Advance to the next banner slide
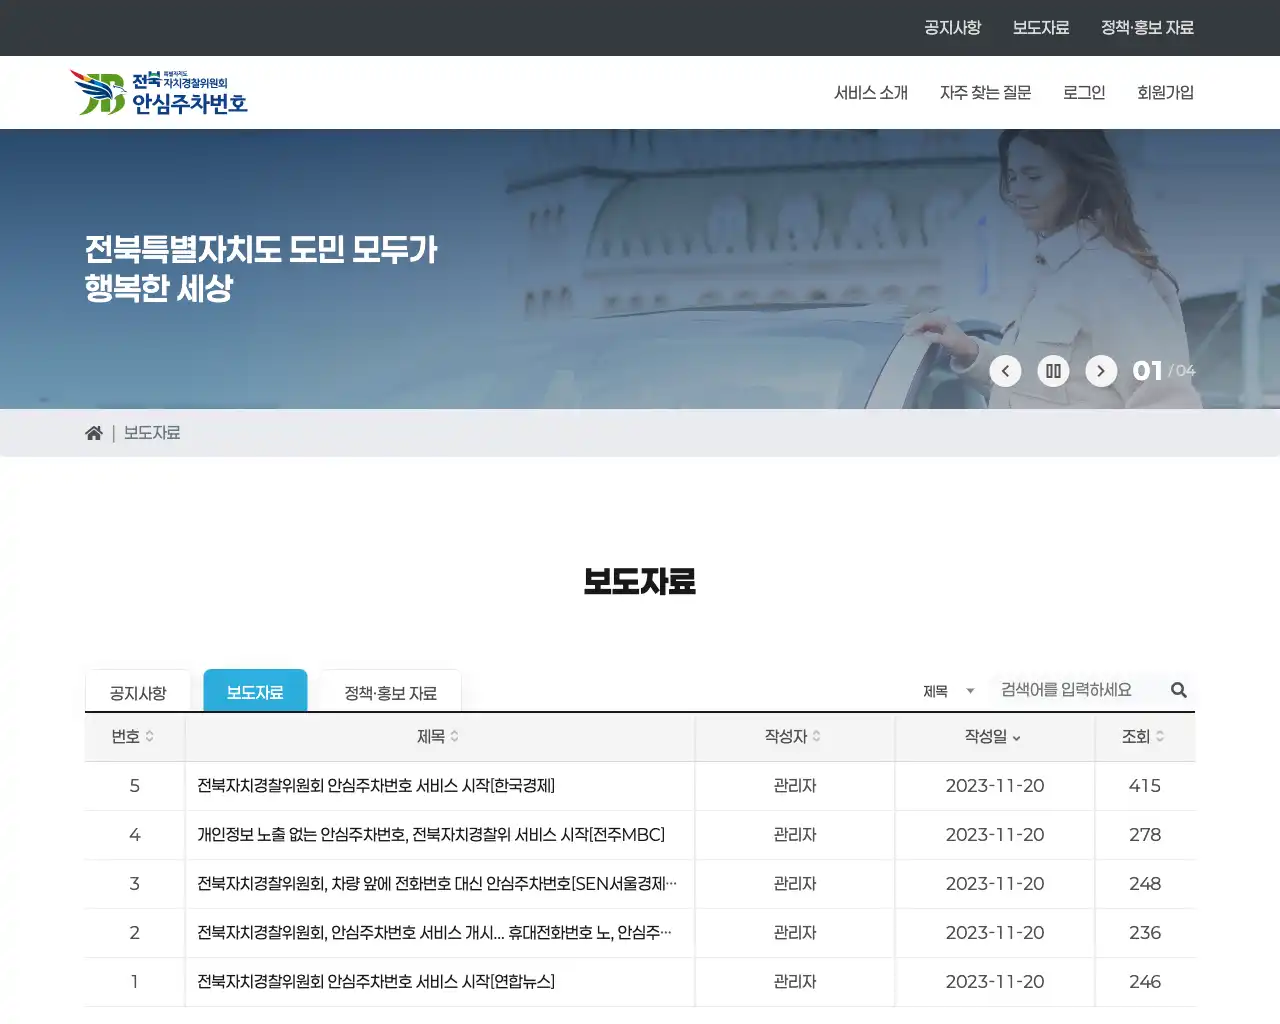Screen dimensions: 1280x1024 (1101, 370)
